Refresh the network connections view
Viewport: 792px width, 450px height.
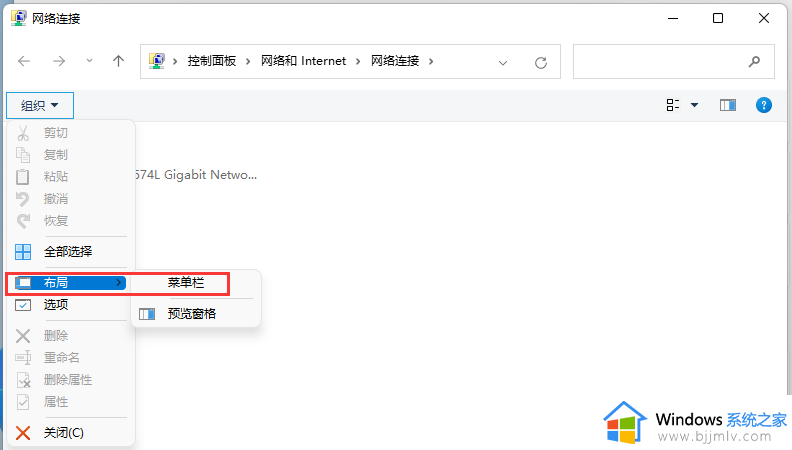[541, 62]
